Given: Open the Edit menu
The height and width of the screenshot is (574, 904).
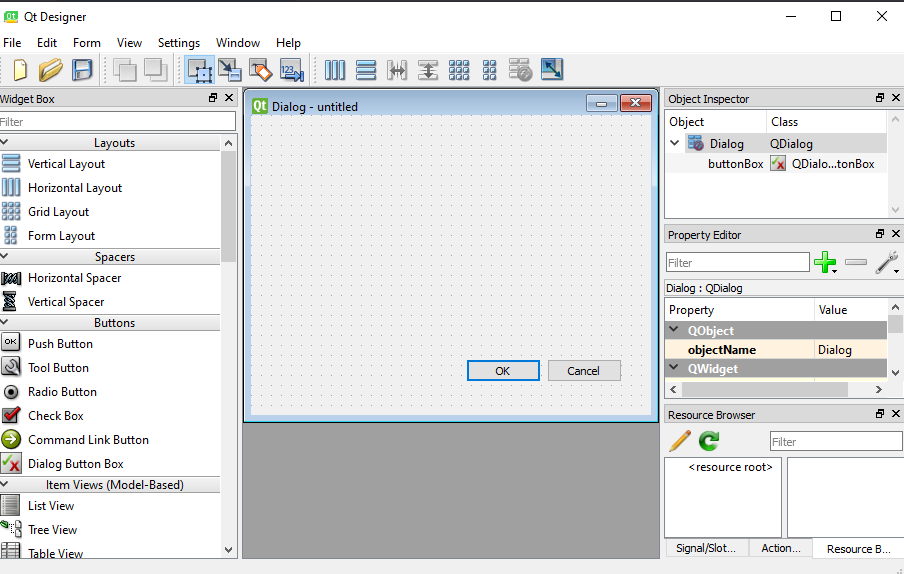Looking at the screenshot, I should click(x=47, y=43).
